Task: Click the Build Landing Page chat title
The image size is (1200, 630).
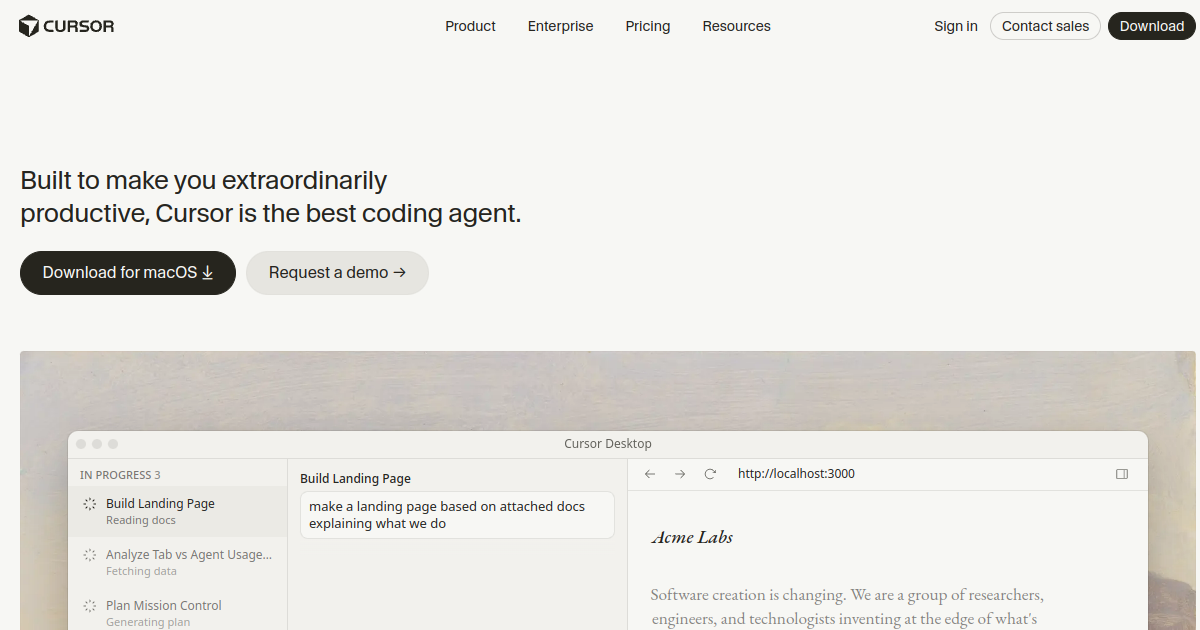Action: [355, 479]
